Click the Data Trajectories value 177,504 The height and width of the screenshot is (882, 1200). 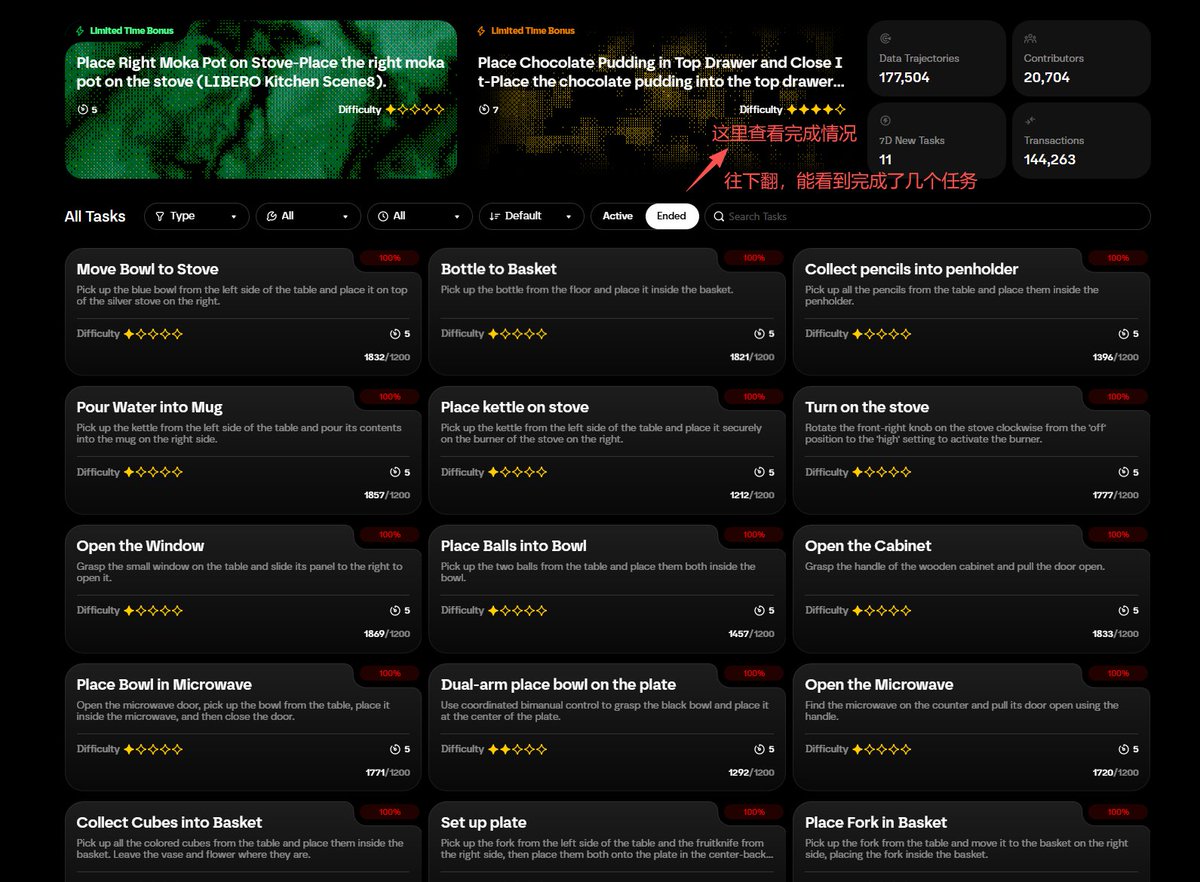pos(904,77)
